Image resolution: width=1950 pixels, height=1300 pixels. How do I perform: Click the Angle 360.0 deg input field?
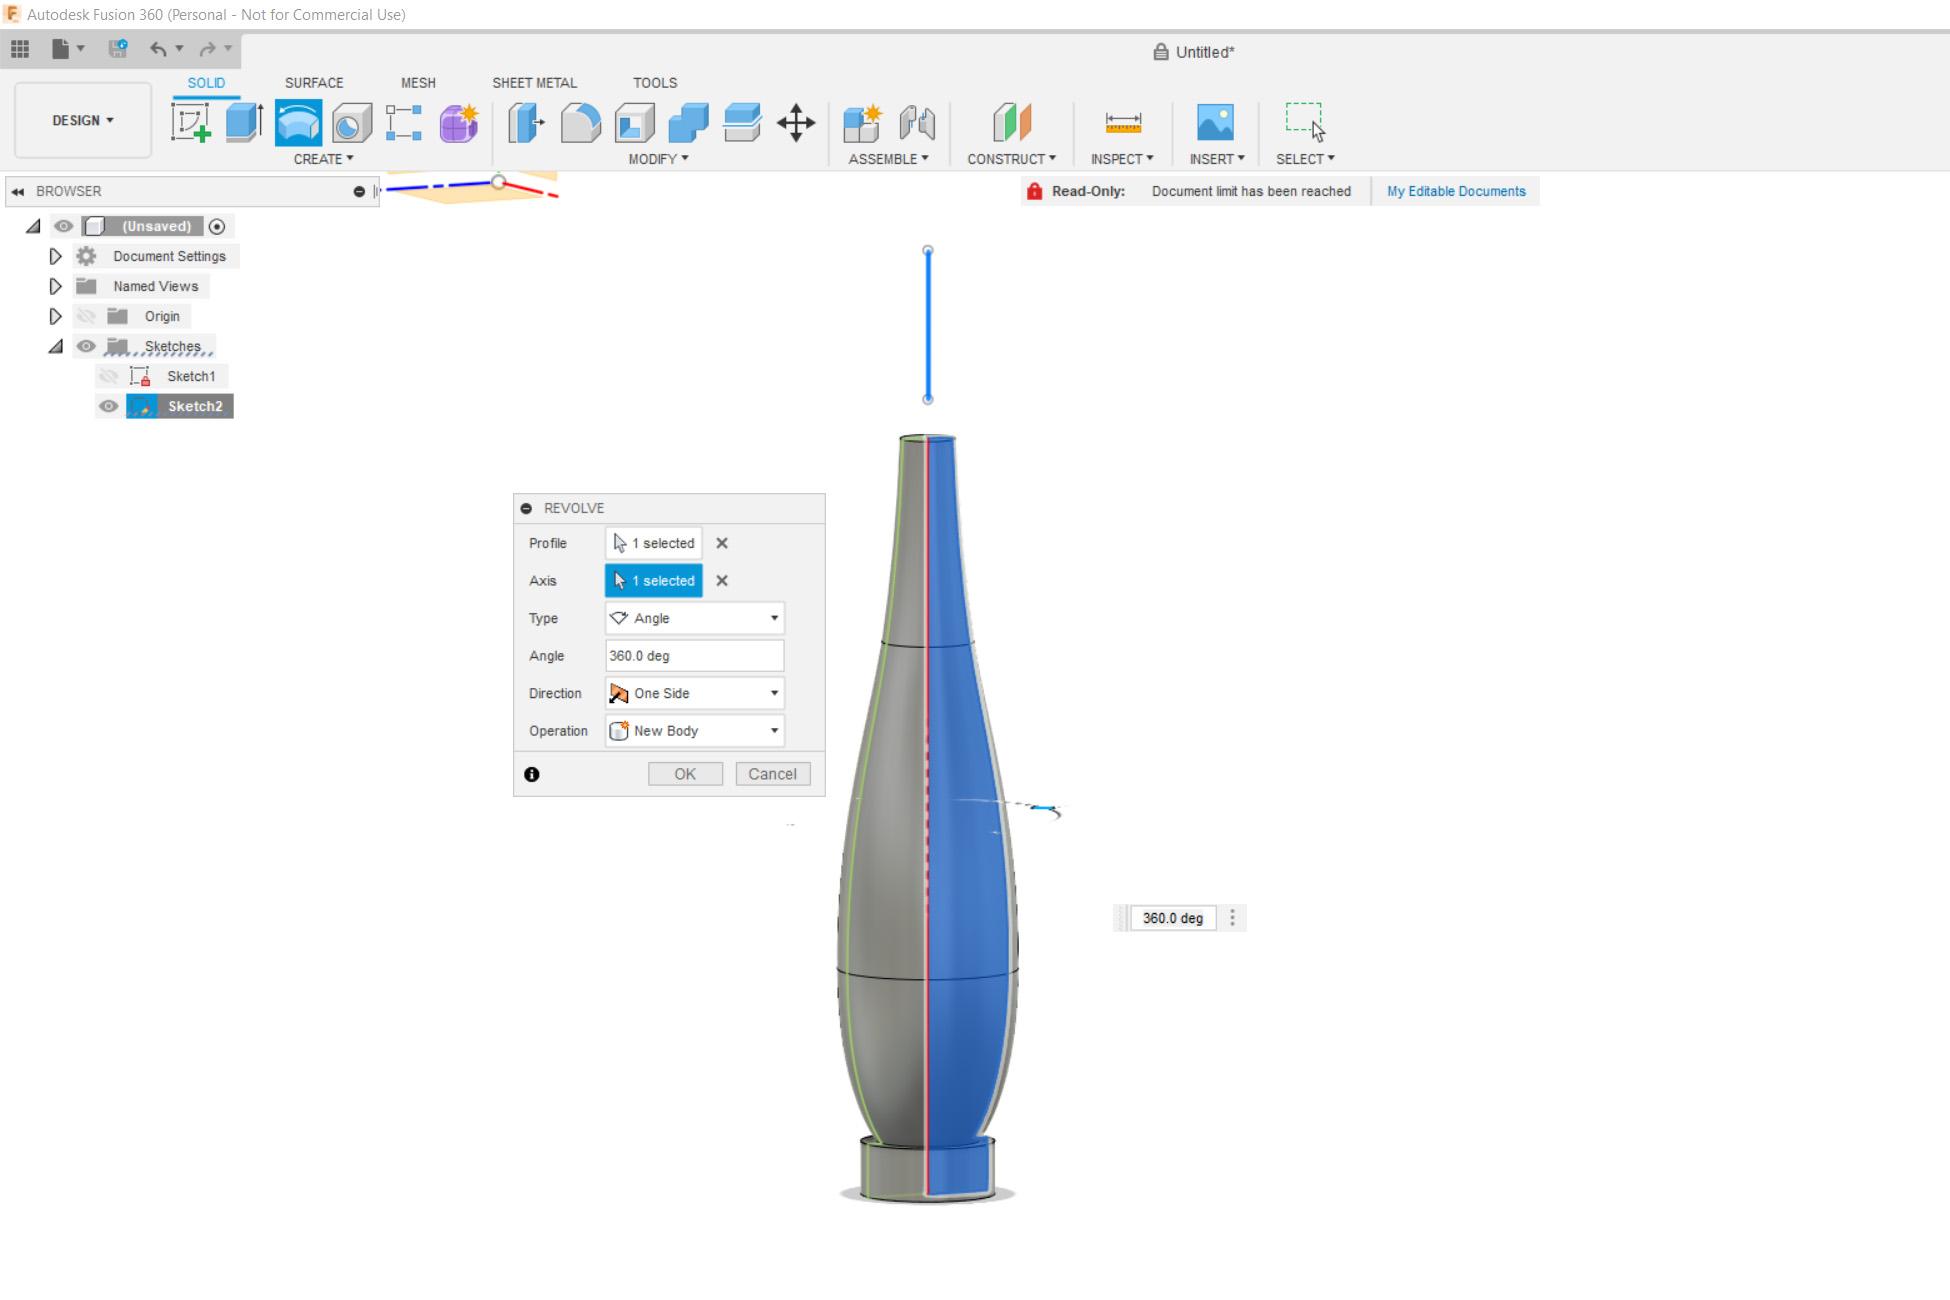pyautogui.click(x=694, y=656)
